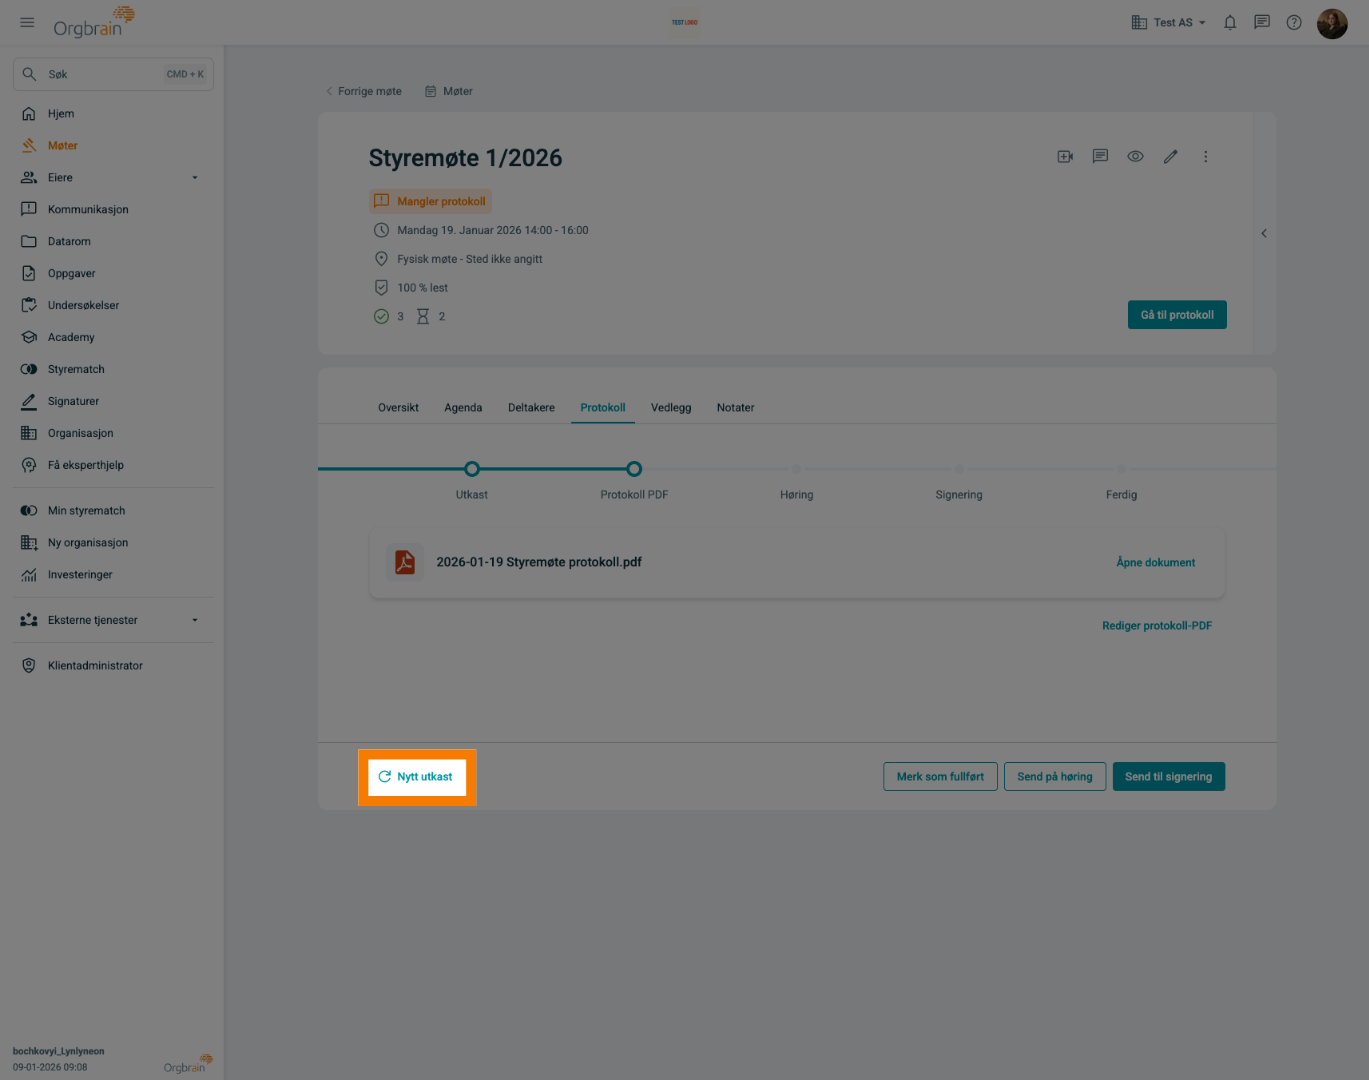Select the Signering progress step
Screen dimensions: 1369x1080
point(959,469)
